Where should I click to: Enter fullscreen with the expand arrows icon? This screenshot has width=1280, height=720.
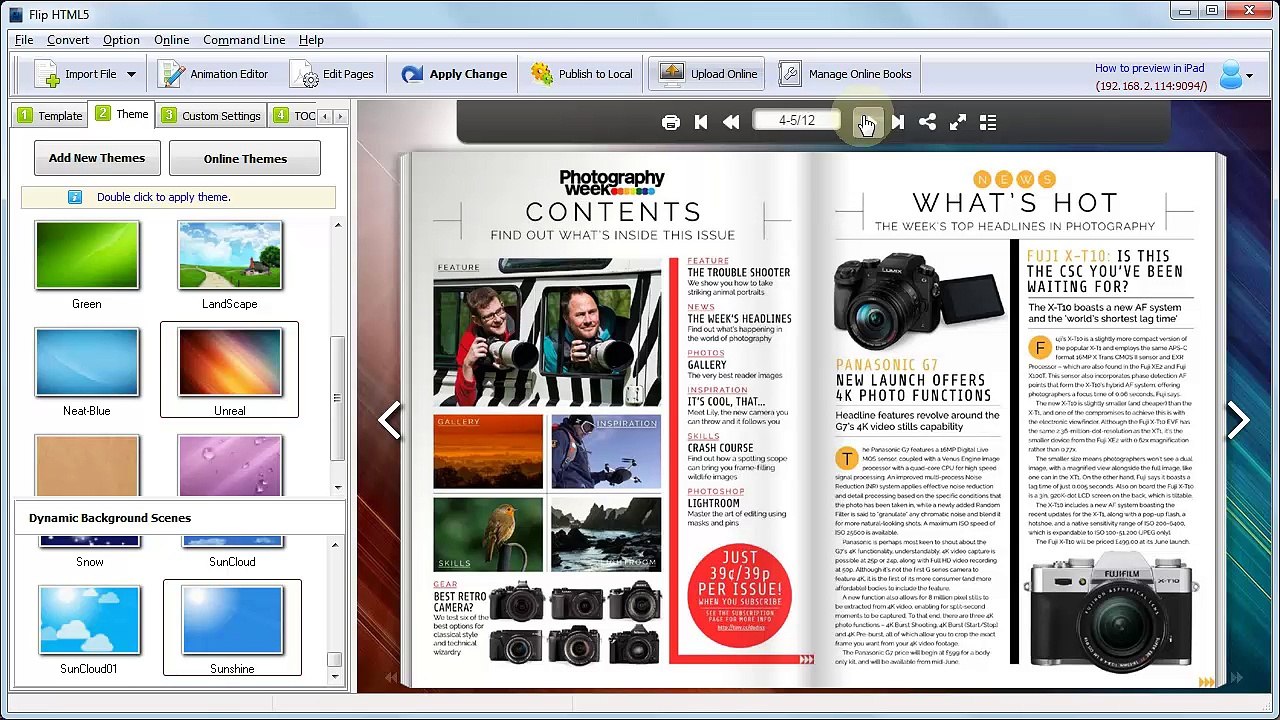click(958, 122)
